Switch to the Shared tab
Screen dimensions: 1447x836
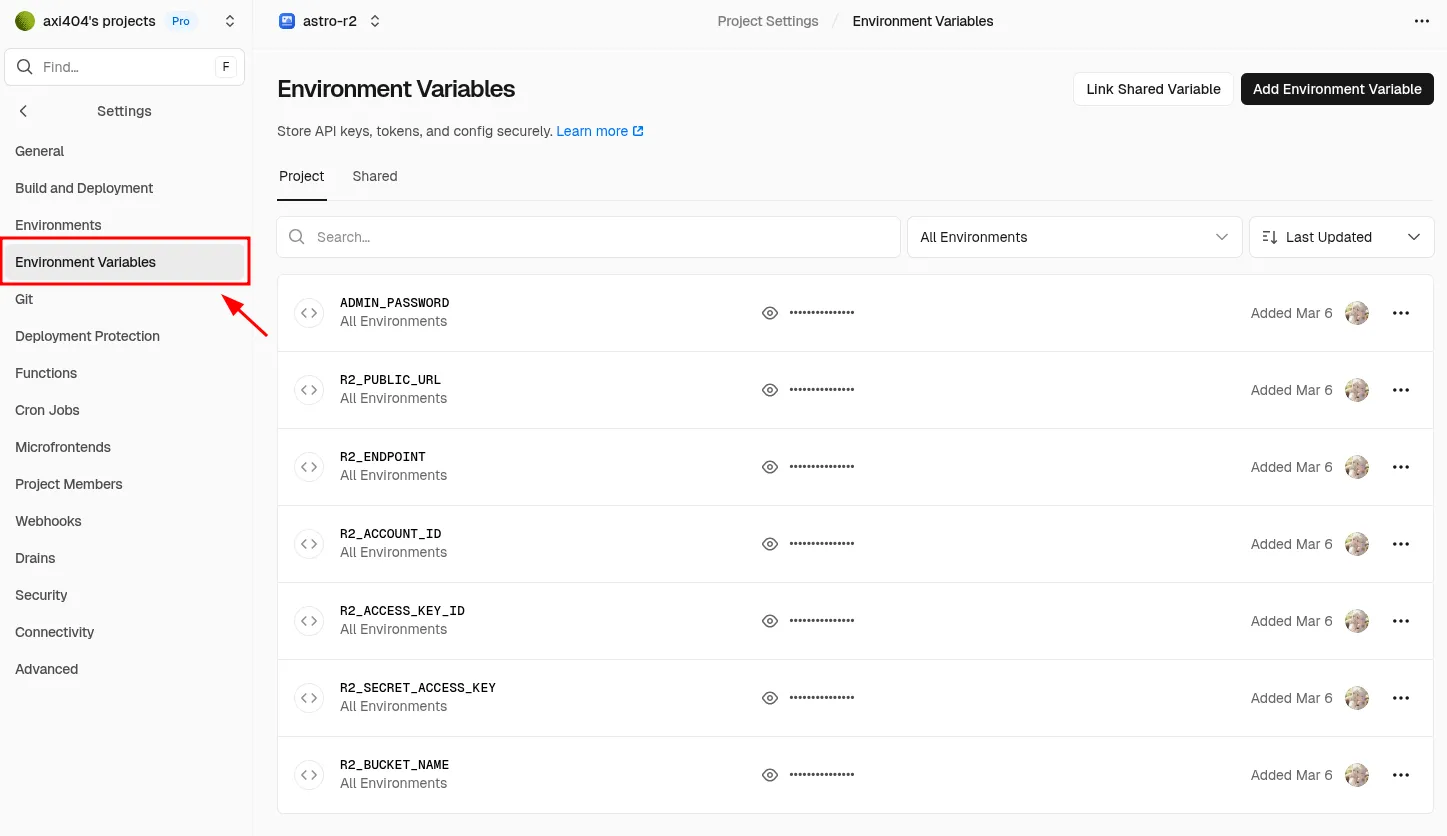(x=374, y=176)
